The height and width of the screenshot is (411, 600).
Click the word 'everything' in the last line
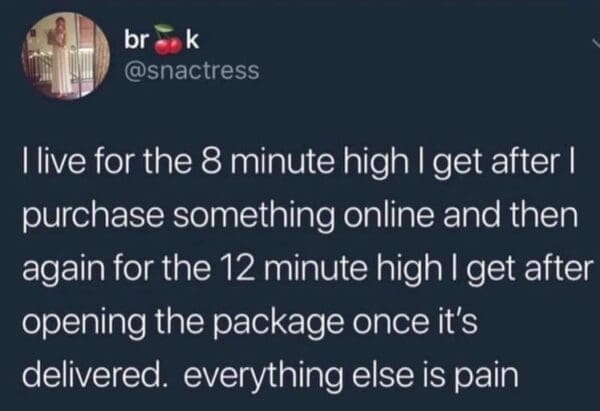263,375
